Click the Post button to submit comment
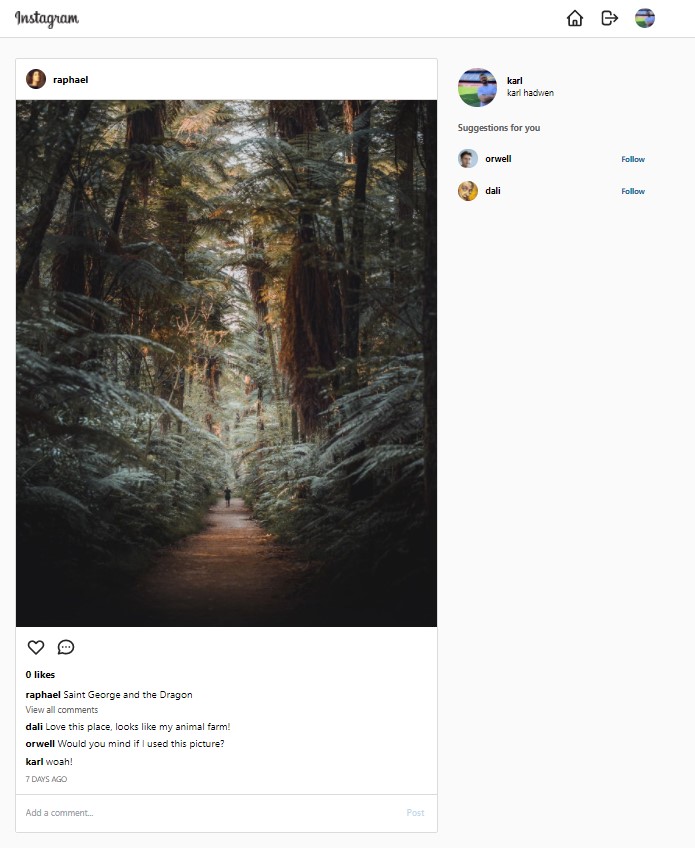Image resolution: width=695 pixels, height=848 pixels. click(415, 813)
